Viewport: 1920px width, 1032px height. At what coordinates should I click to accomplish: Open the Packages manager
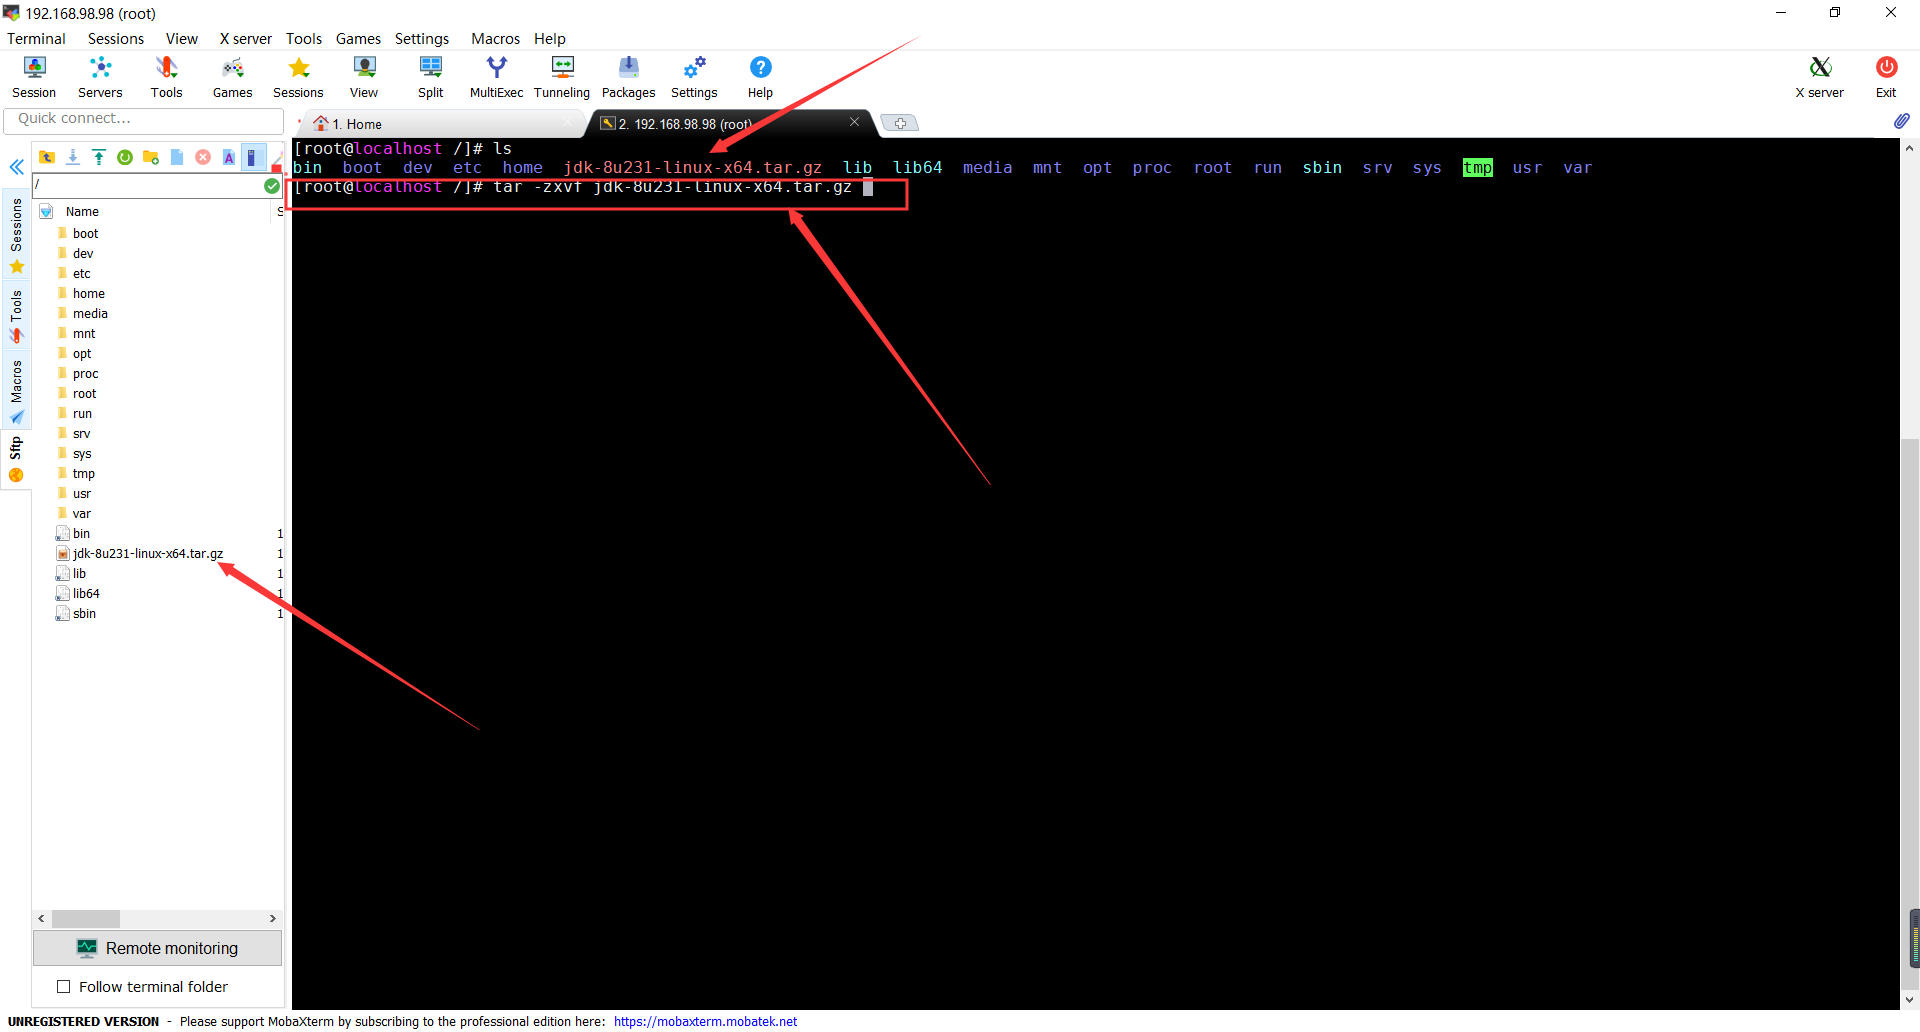pos(628,75)
